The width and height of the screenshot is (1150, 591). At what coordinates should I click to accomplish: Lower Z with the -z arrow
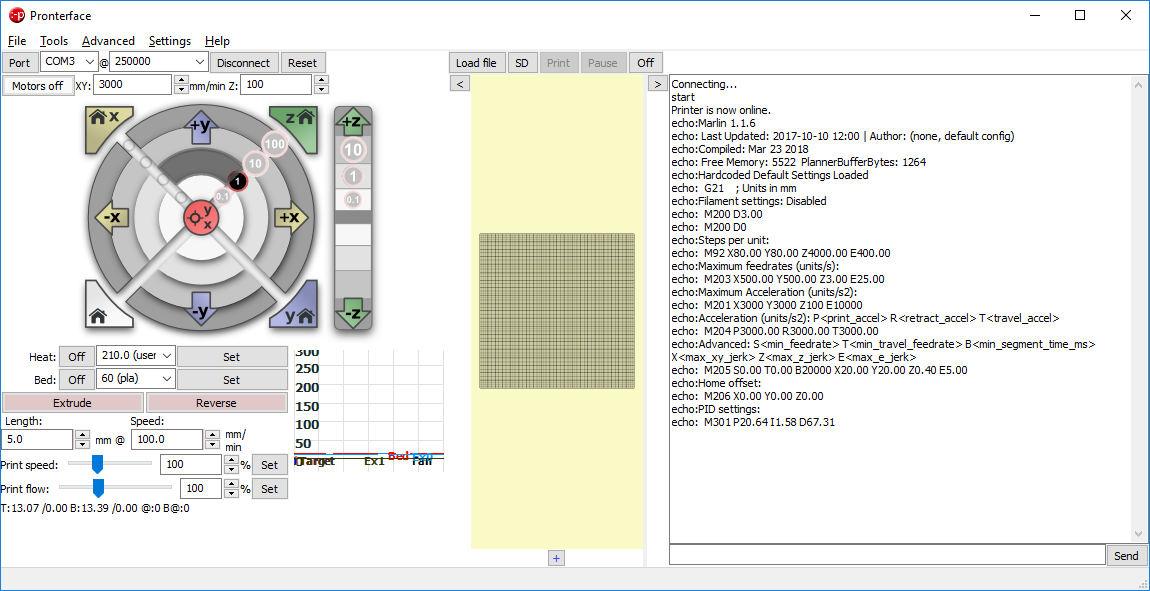click(353, 315)
